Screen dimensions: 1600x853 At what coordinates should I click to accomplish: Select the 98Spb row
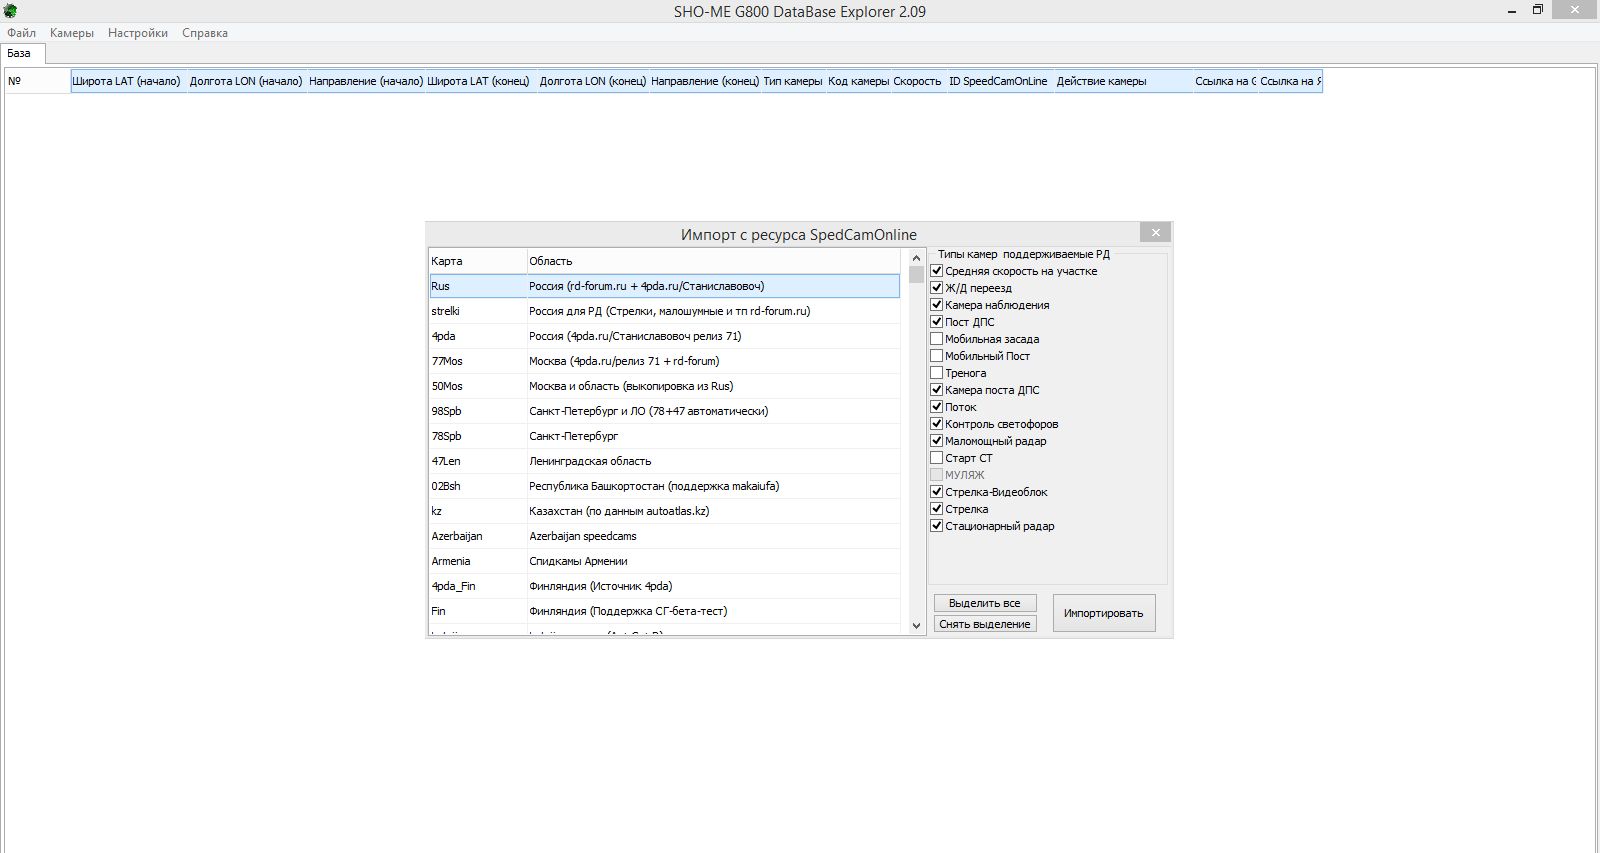click(x=664, y=411)
